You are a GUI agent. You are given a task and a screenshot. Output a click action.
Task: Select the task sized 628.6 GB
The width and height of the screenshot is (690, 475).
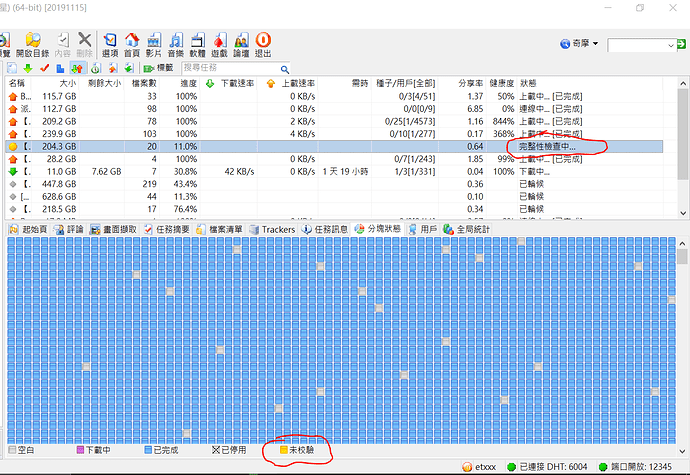tap(334, 197)
